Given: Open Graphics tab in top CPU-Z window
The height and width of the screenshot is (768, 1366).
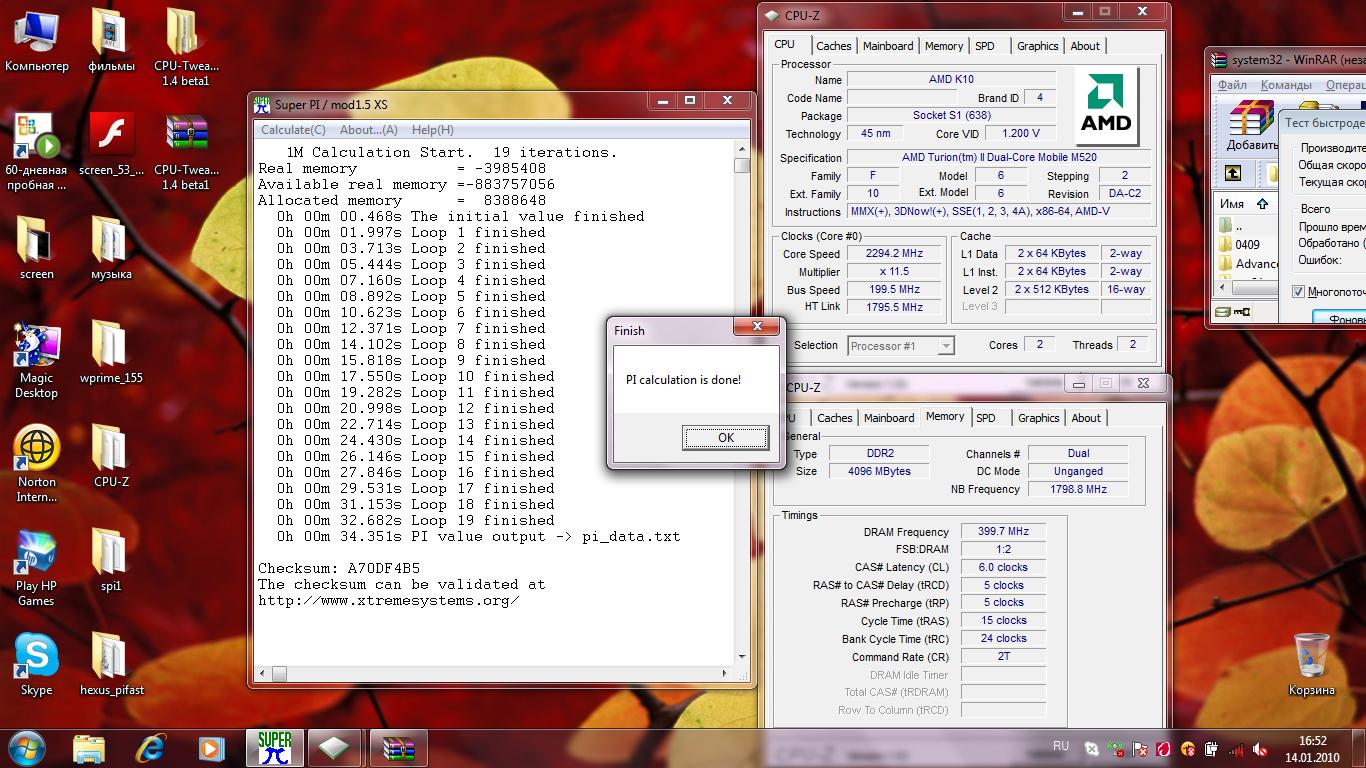Looking at the screenshot, I should click(x=1037, y=46).
